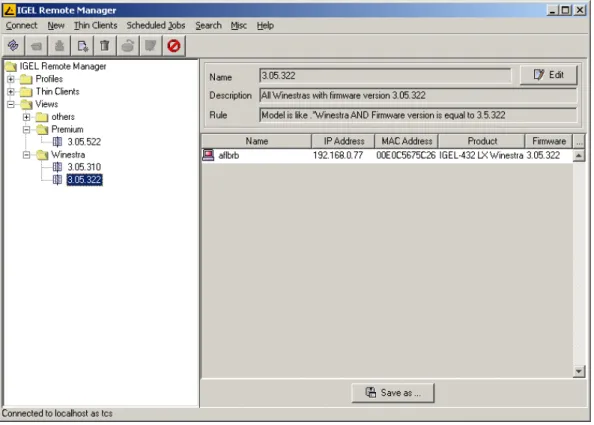This screenshot has width=594, height=425.
Task: Select the 3.05.522 view in tree
Action: coord(84,142)
